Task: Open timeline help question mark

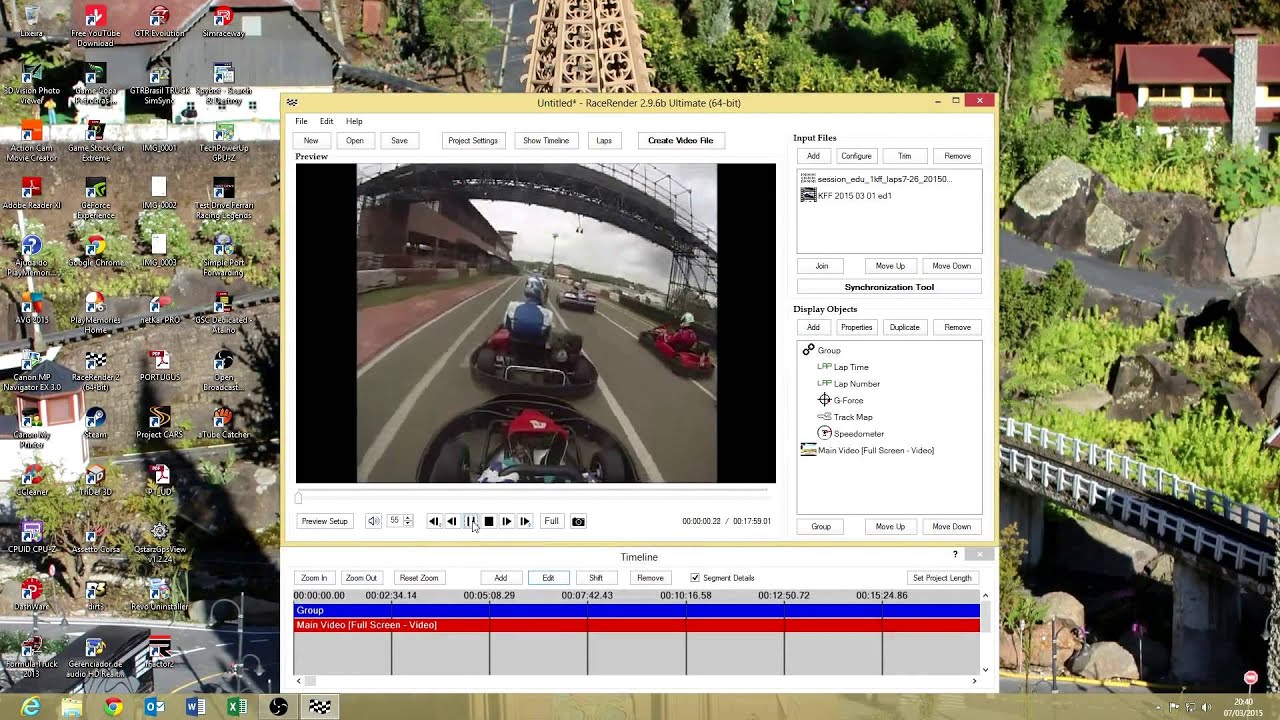Action: (955, 554)
